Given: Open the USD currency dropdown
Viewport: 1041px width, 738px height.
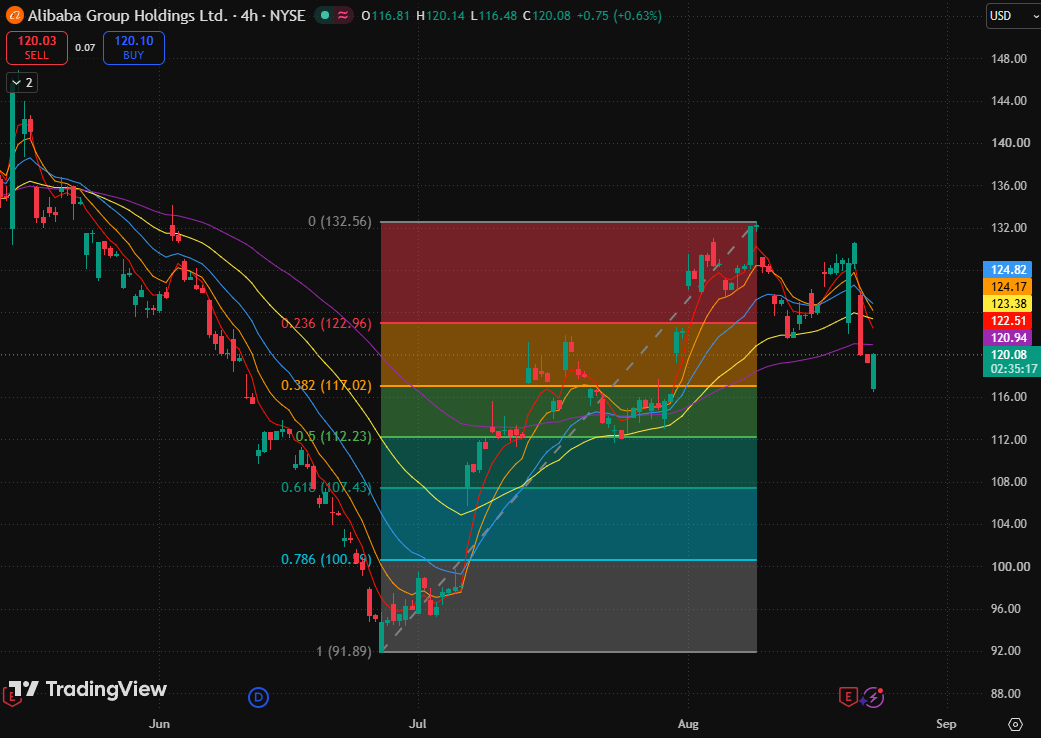Looking at the screenshot, I should click(x=1013, y=15).
